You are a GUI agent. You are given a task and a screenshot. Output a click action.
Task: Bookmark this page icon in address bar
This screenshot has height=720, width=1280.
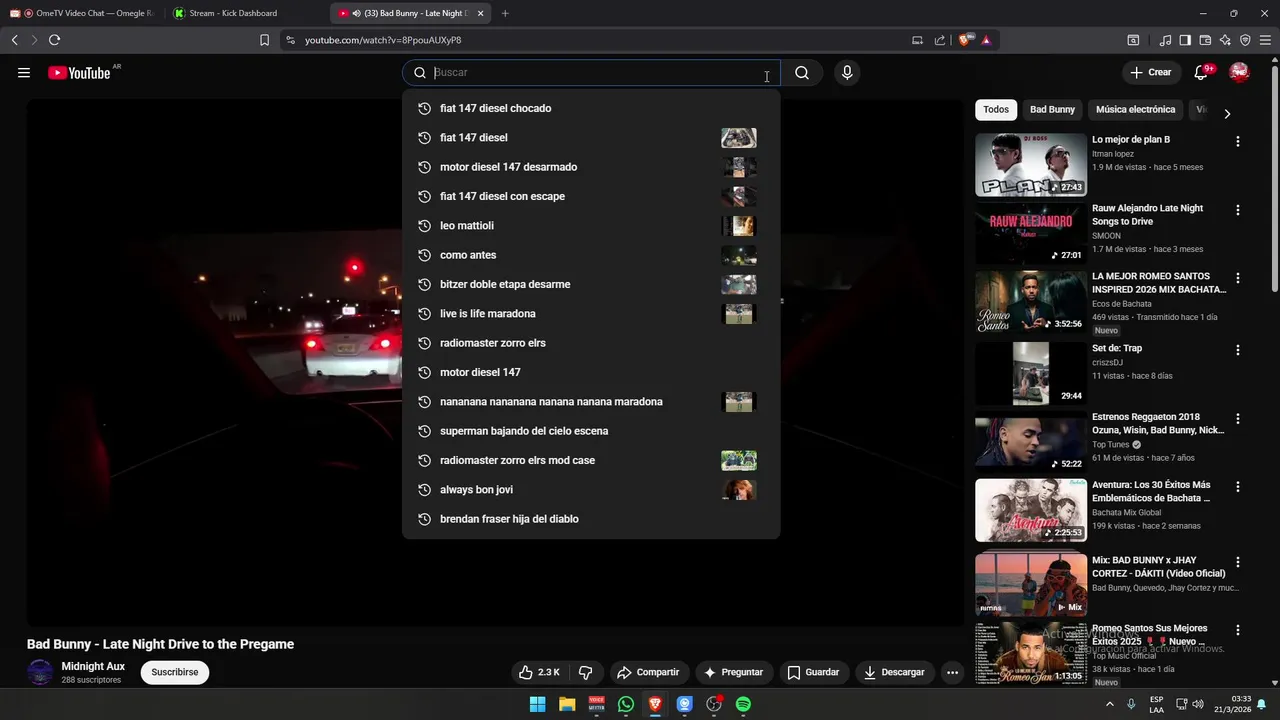264,40
